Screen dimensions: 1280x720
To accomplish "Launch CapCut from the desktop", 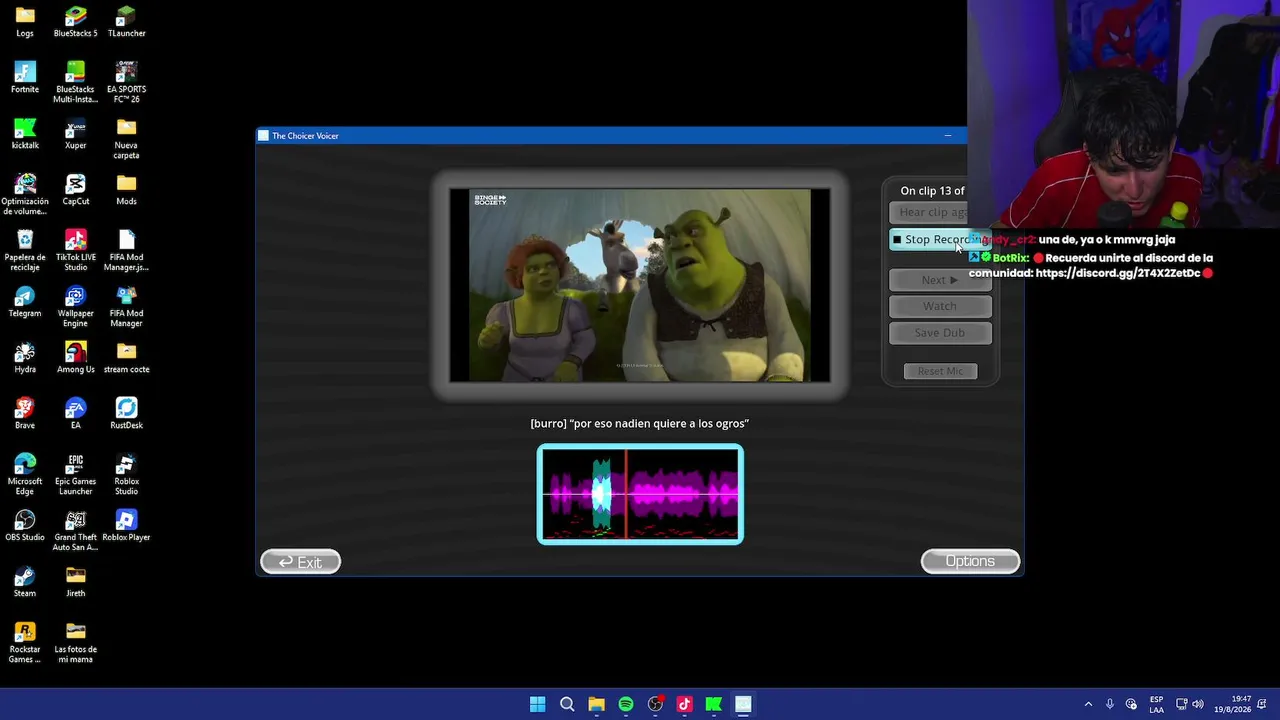I will pos(75,190).
